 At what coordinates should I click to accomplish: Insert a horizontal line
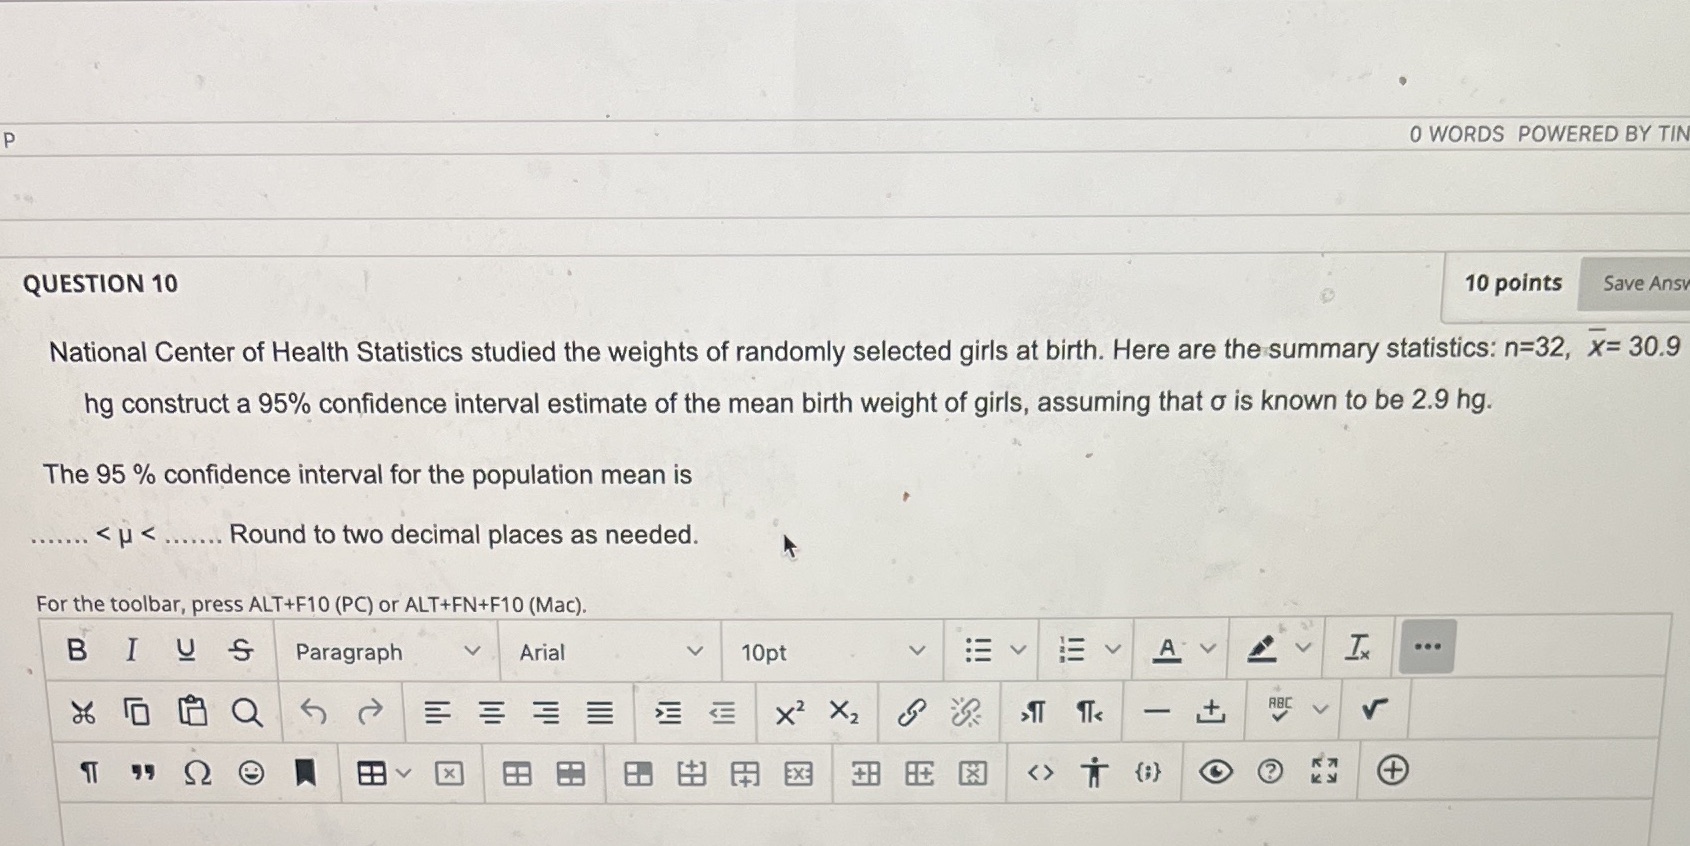[1156, 712]
